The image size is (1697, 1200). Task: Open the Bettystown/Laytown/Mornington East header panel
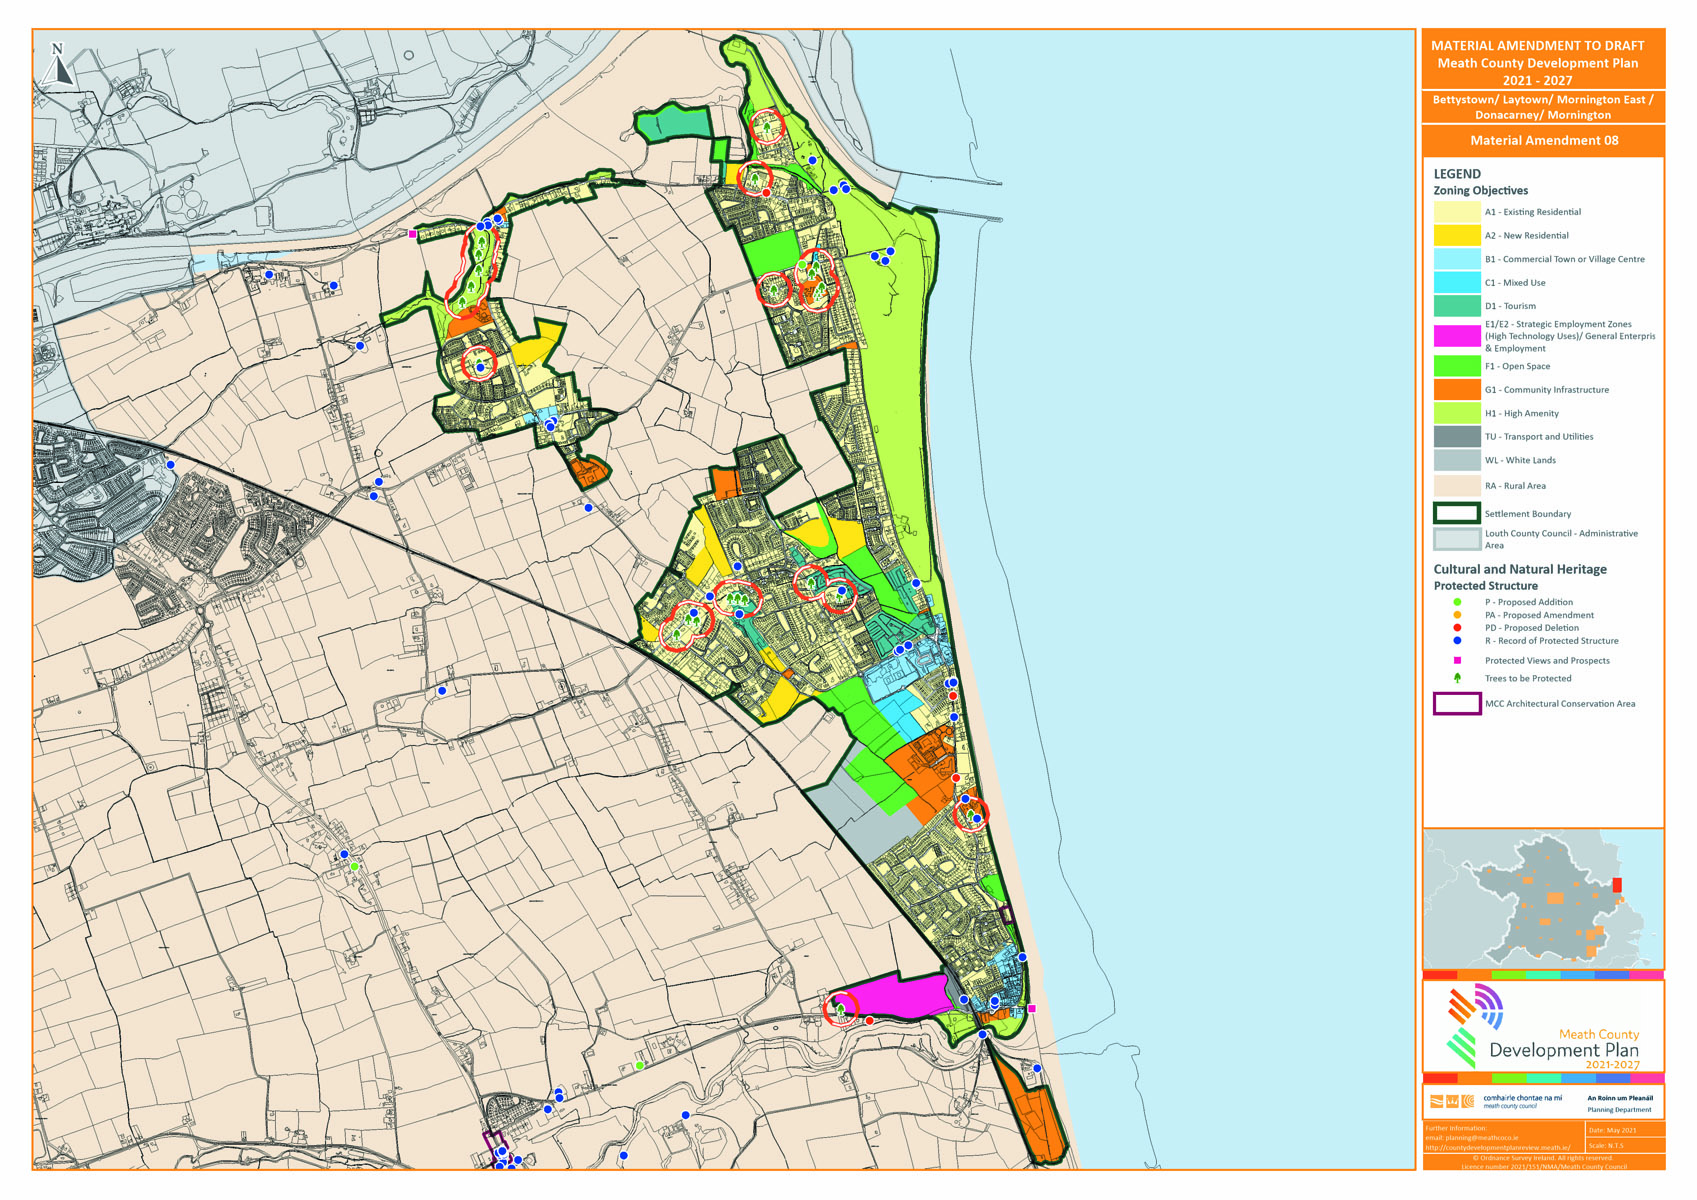1546,108
